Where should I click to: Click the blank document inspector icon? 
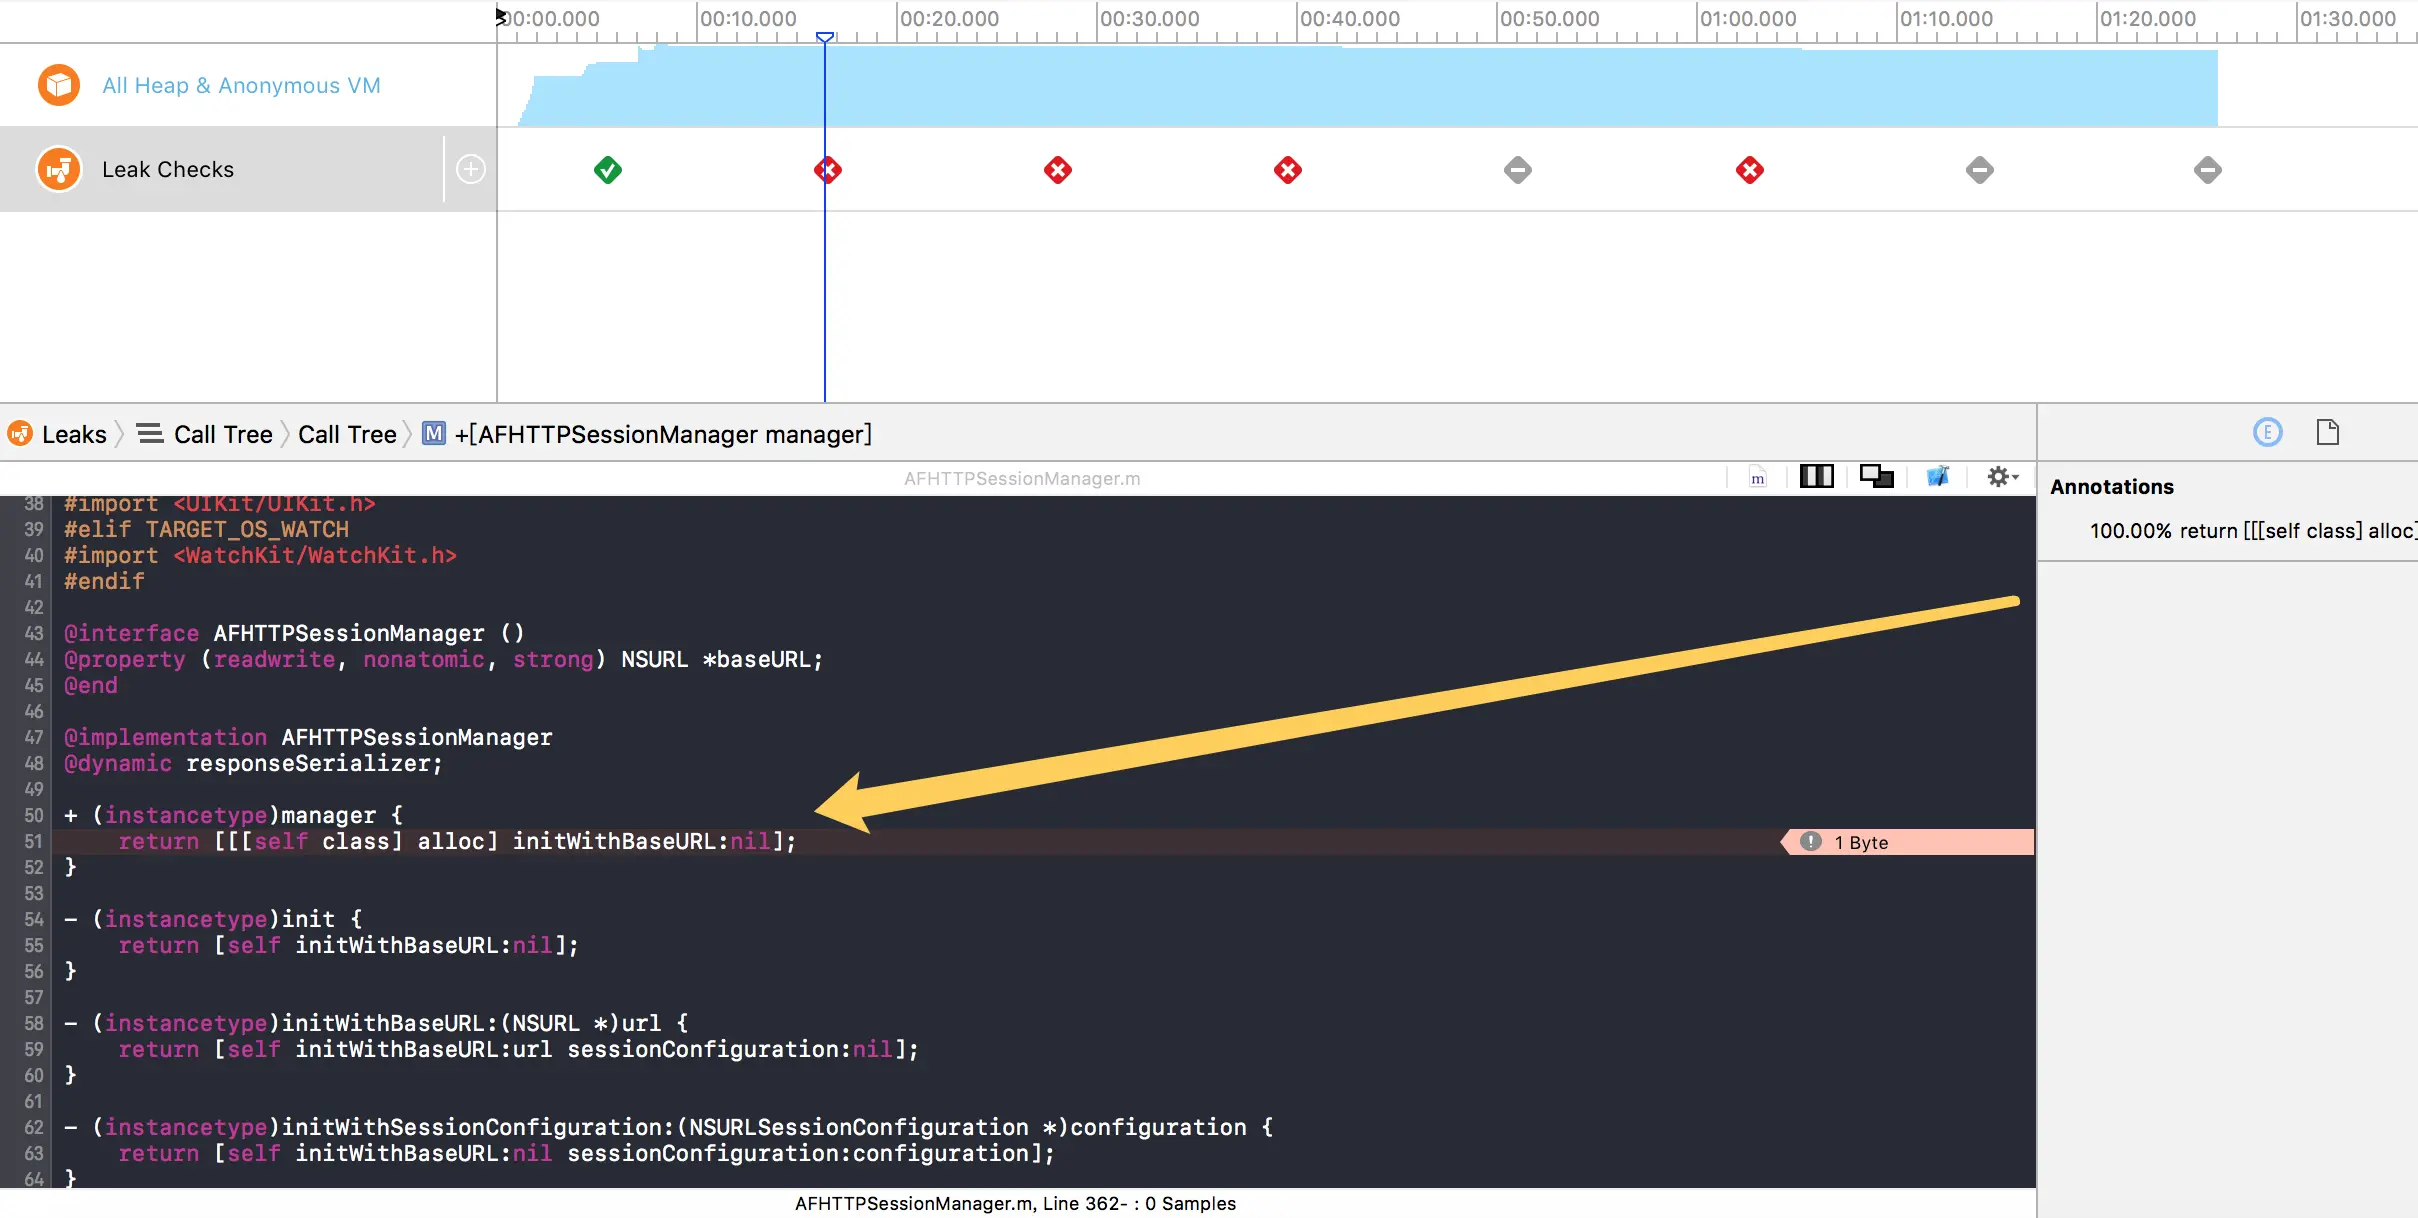[2327, 432]
